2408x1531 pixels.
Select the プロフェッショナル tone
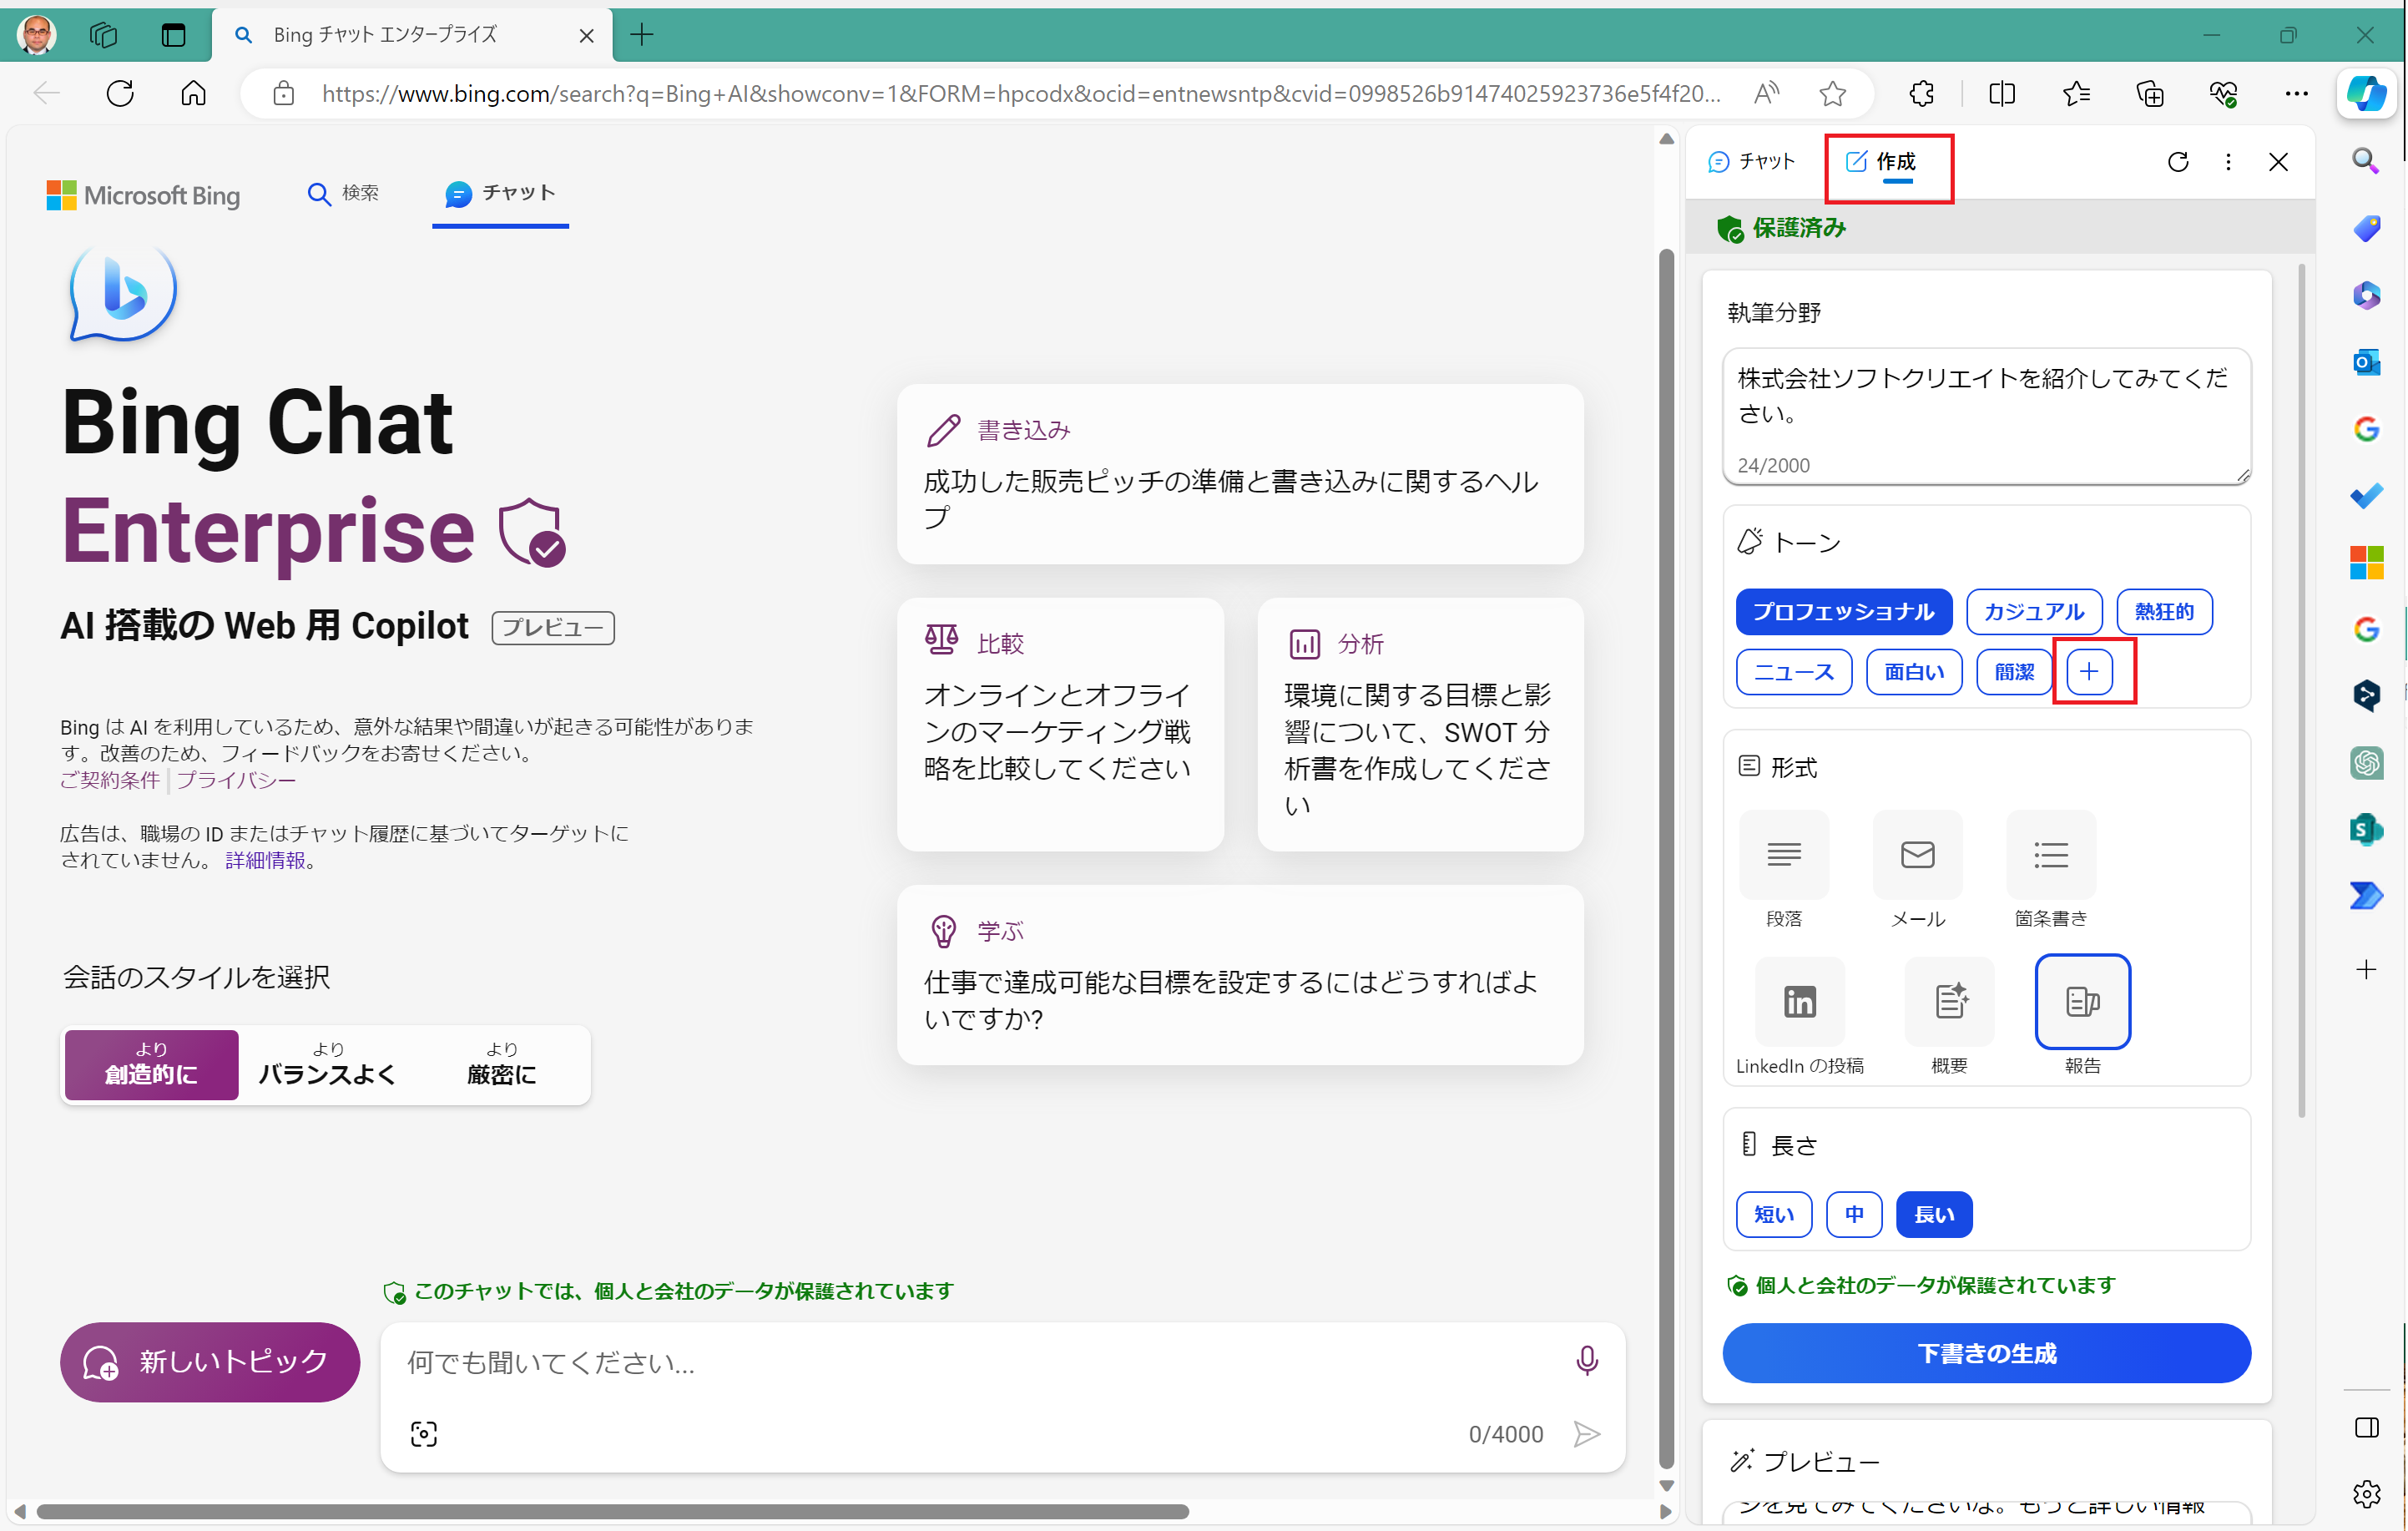1843,612
